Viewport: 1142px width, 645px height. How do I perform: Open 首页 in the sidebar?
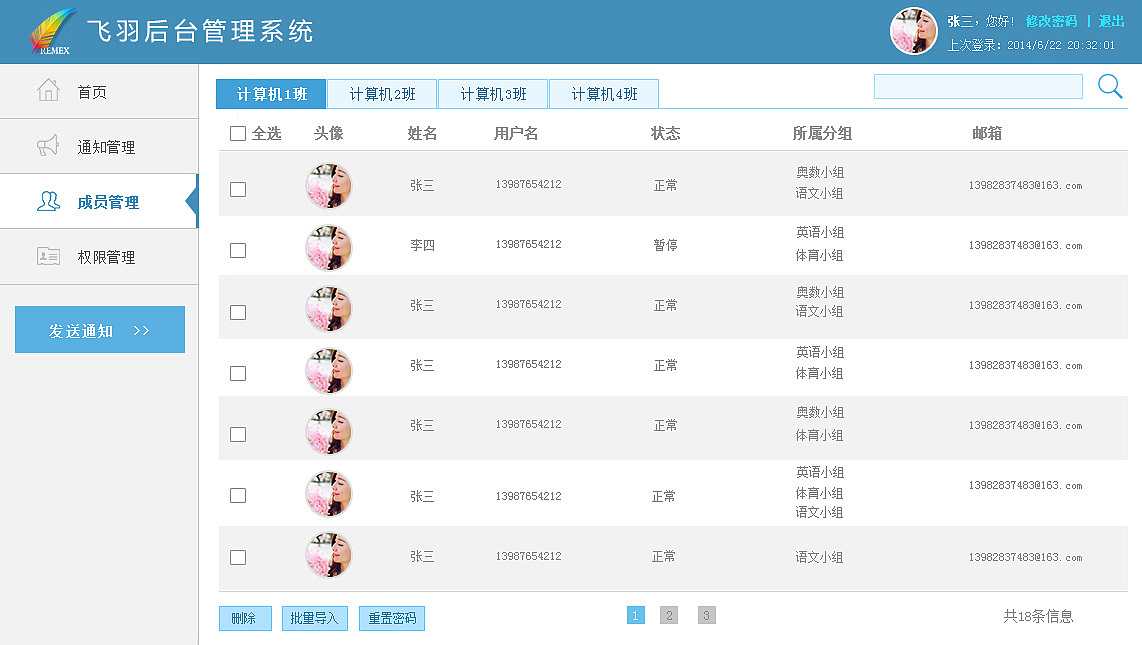click(x=99, y=92)
